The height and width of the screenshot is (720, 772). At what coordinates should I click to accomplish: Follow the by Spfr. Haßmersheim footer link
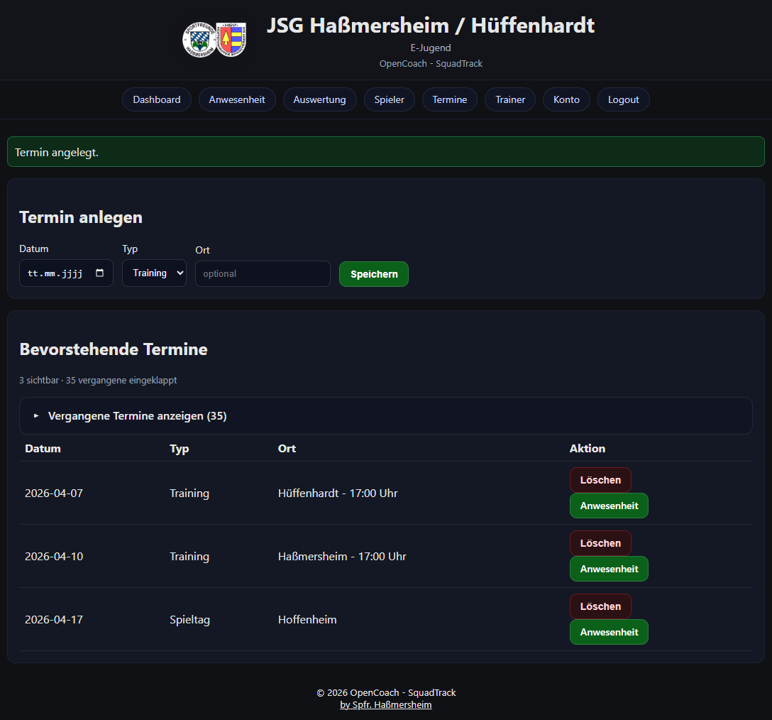pos(386,705)
